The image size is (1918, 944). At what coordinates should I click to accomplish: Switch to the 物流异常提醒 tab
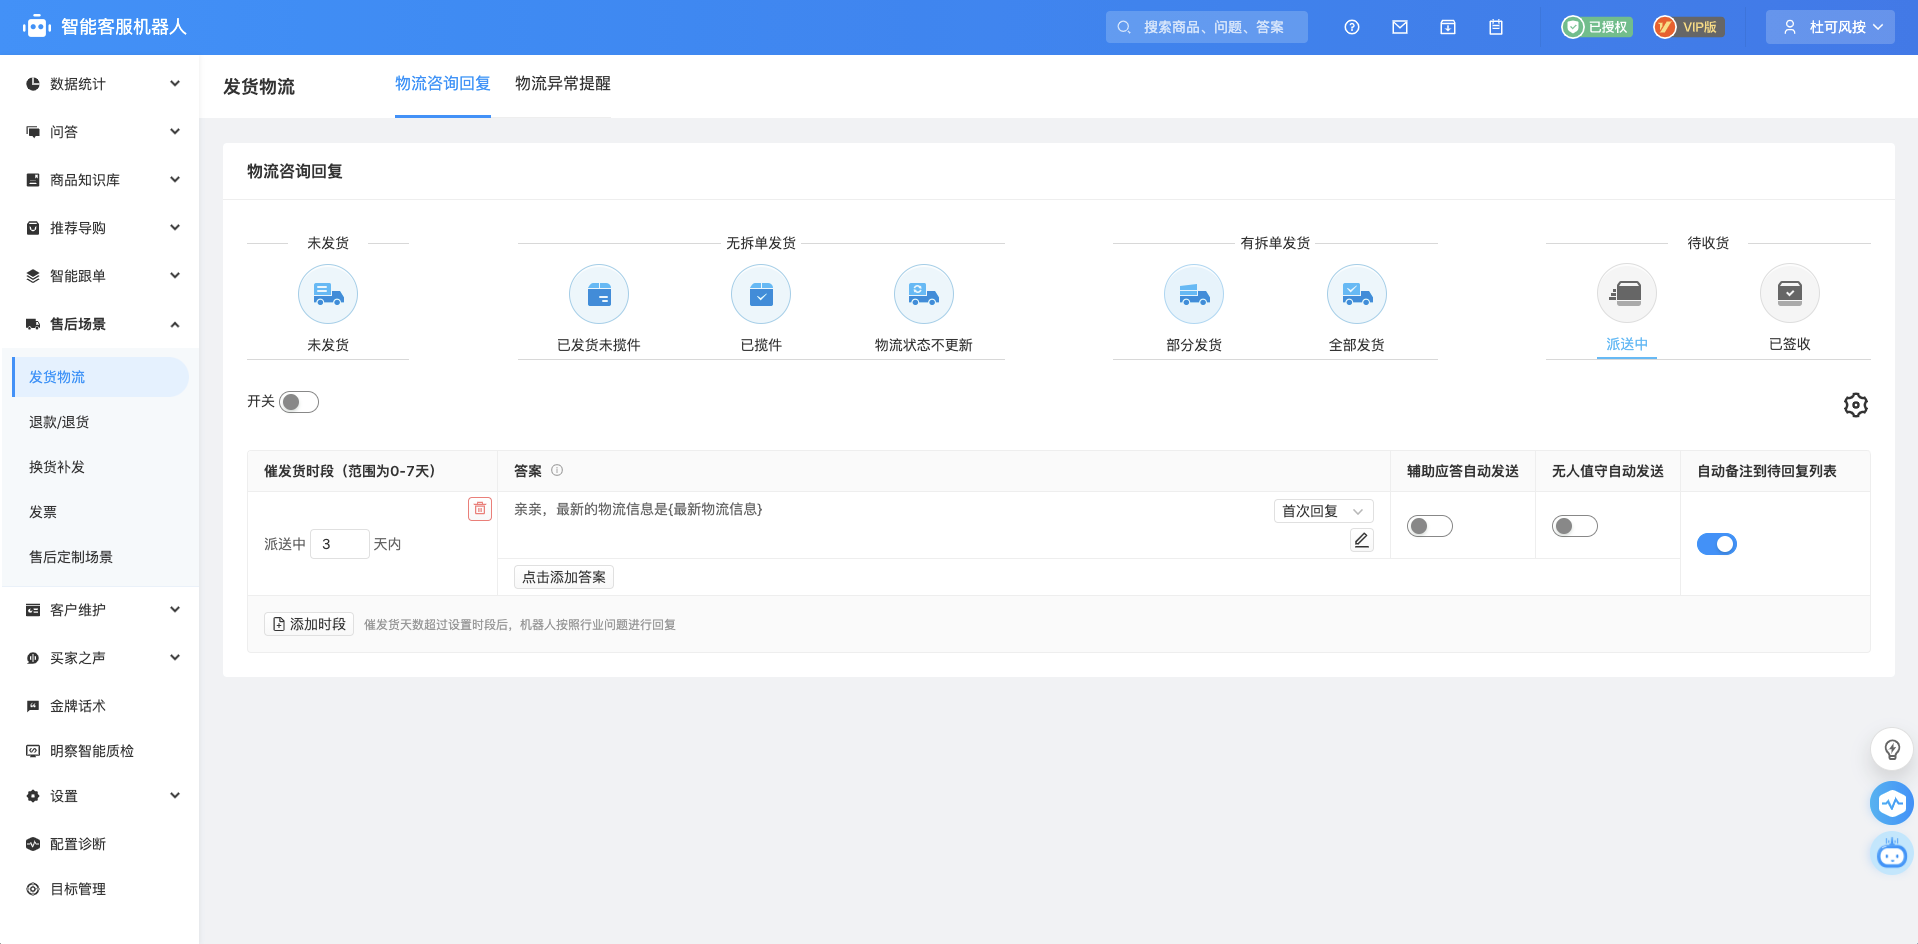click(x=563, y=84)
